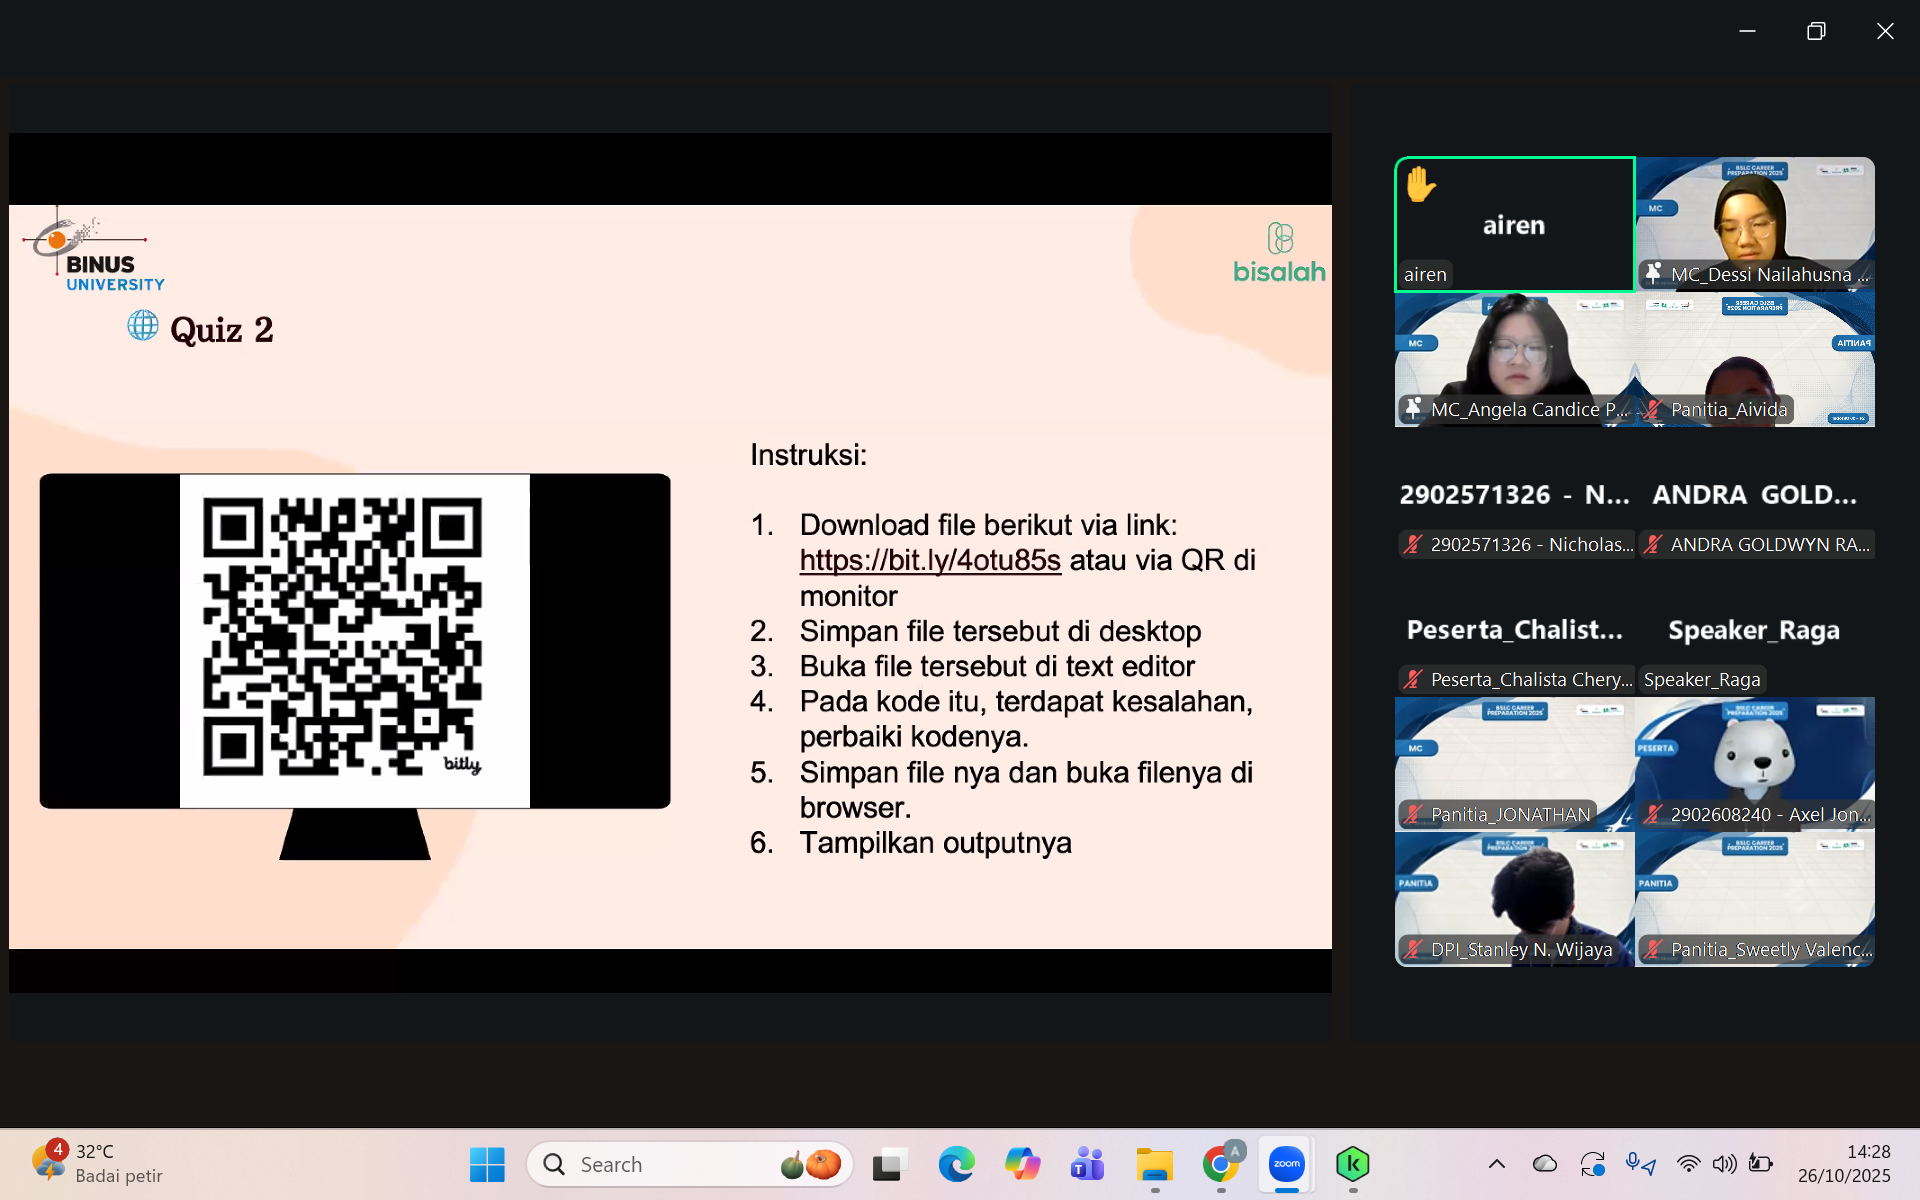Click the green K app icon in the taskbar
This screenshot has height=1200, width=1920.
click(x=1352, y=1164)
